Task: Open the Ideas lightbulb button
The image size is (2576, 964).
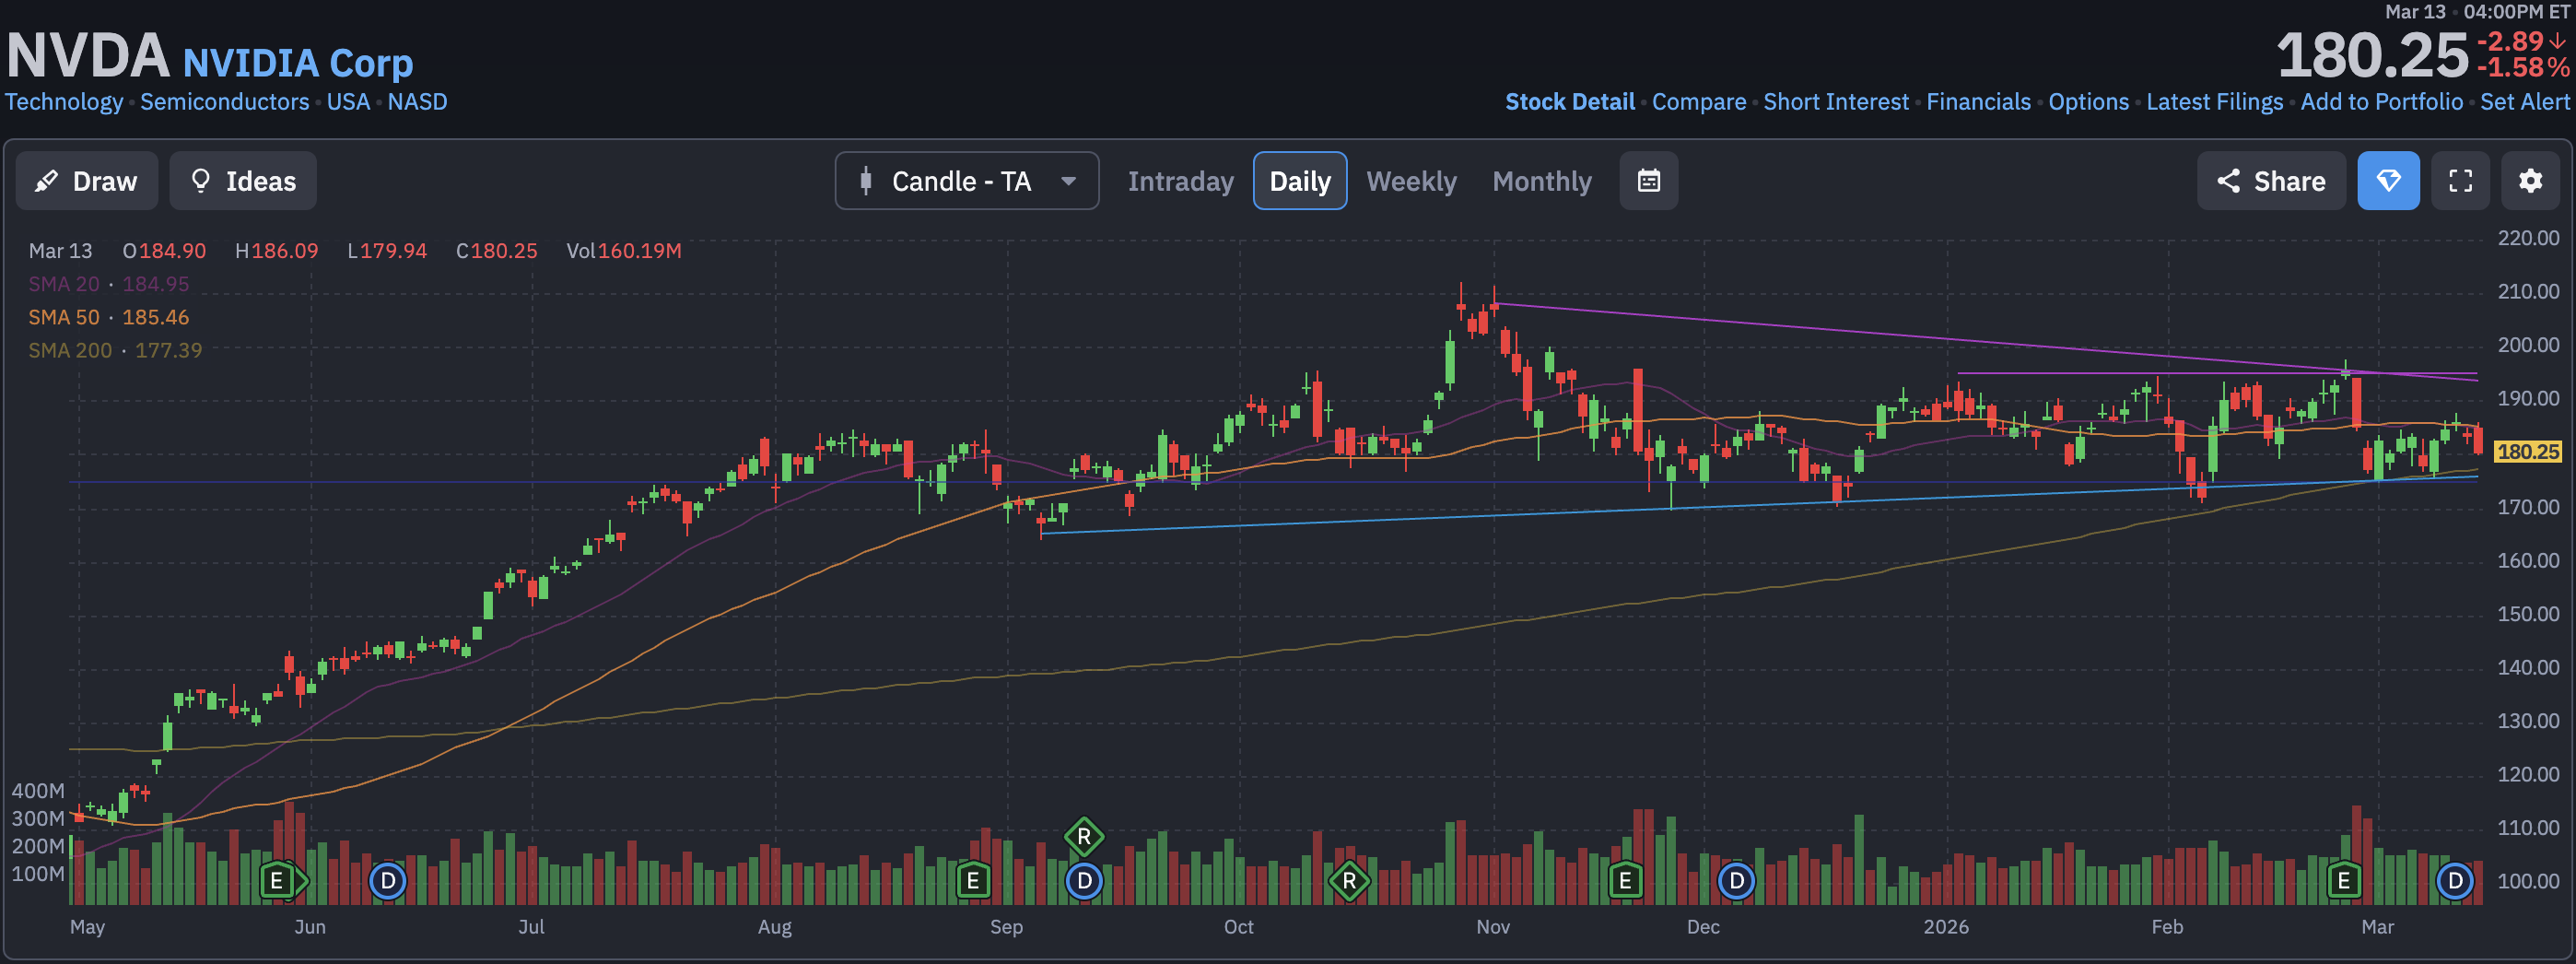Action: click(x=243, y=181)
